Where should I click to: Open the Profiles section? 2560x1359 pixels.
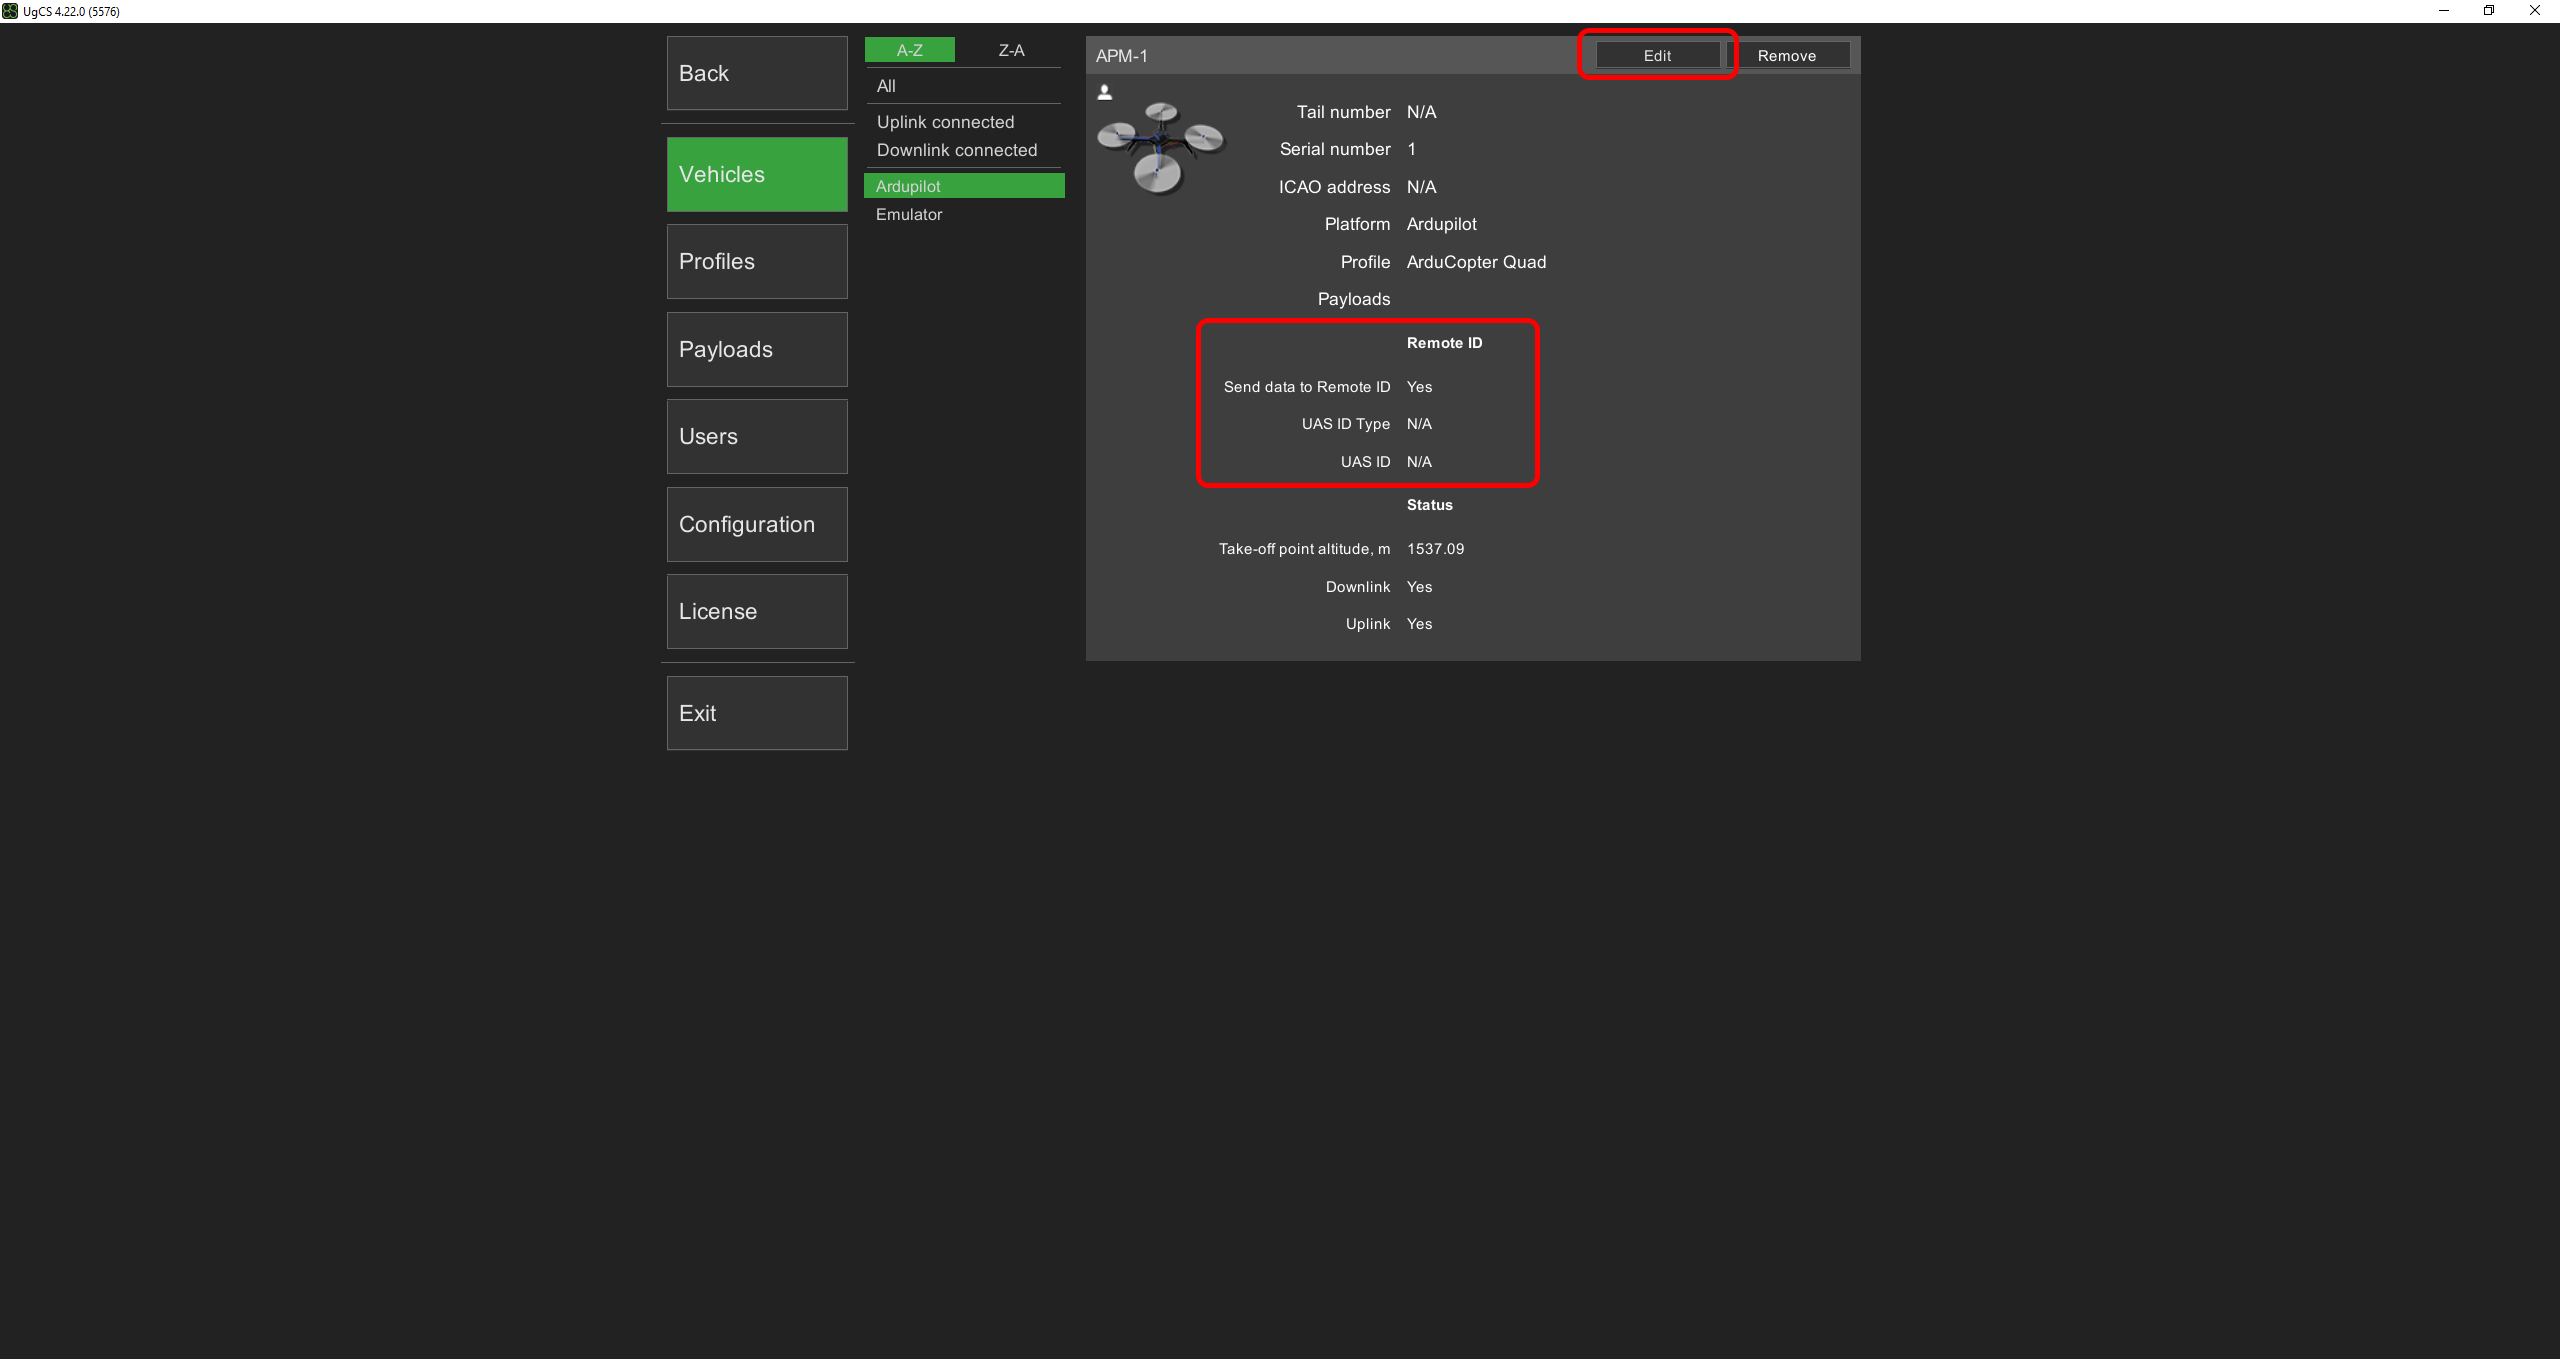[x=756, y=261]
